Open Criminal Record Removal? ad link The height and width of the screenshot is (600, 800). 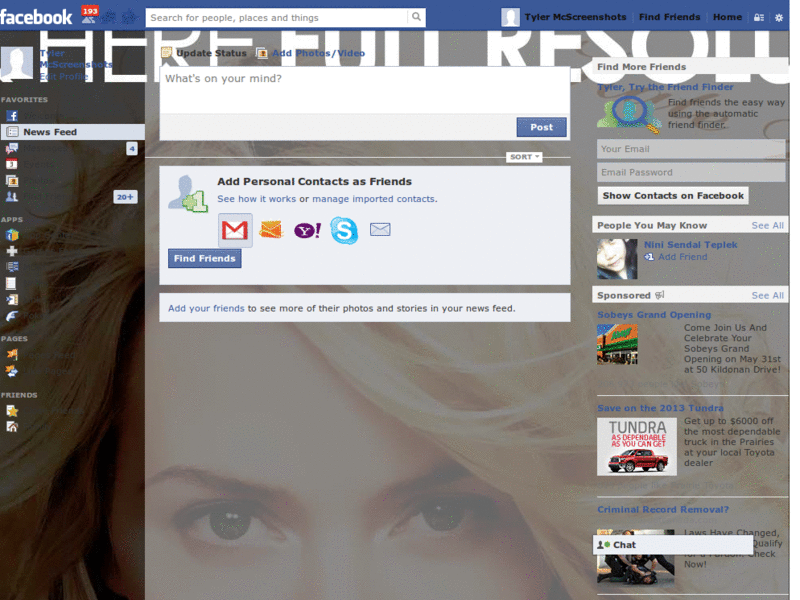(663, 510)
